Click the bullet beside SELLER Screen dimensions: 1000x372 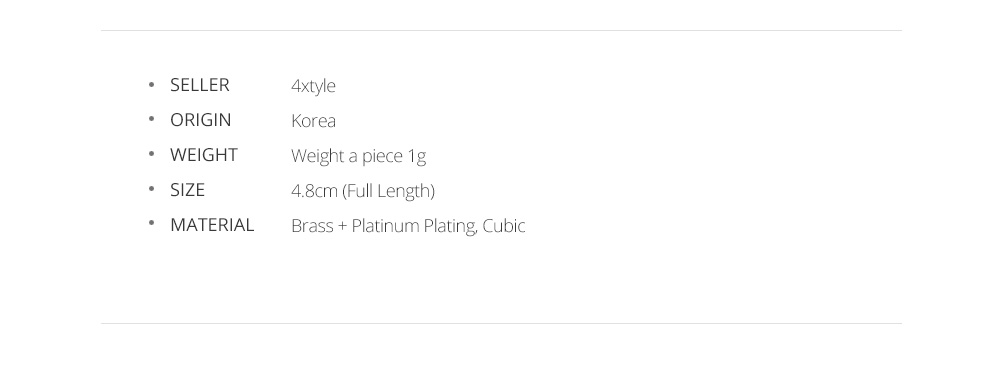coord(151,84)
